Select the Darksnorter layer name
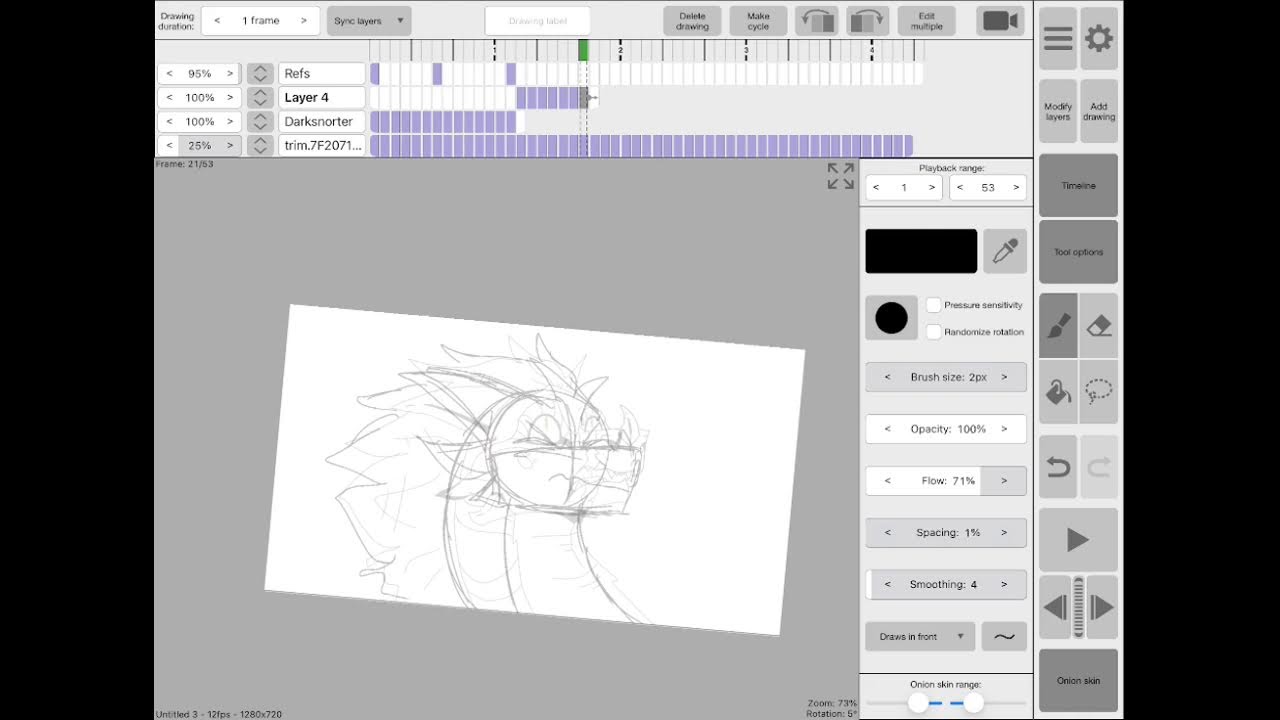 (x=322, y=121)
